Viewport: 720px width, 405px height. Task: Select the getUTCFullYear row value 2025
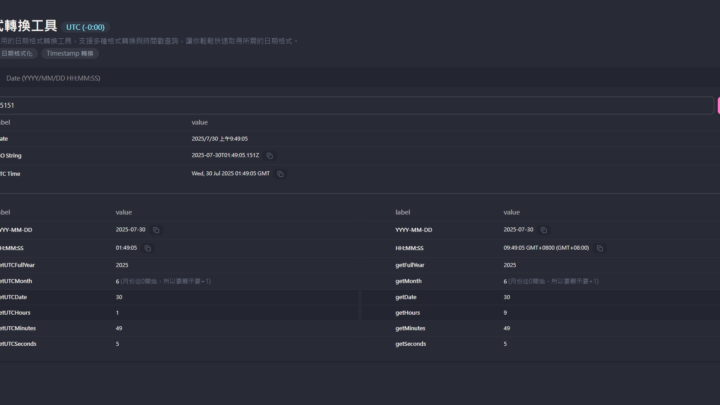[x=122, y=265]
